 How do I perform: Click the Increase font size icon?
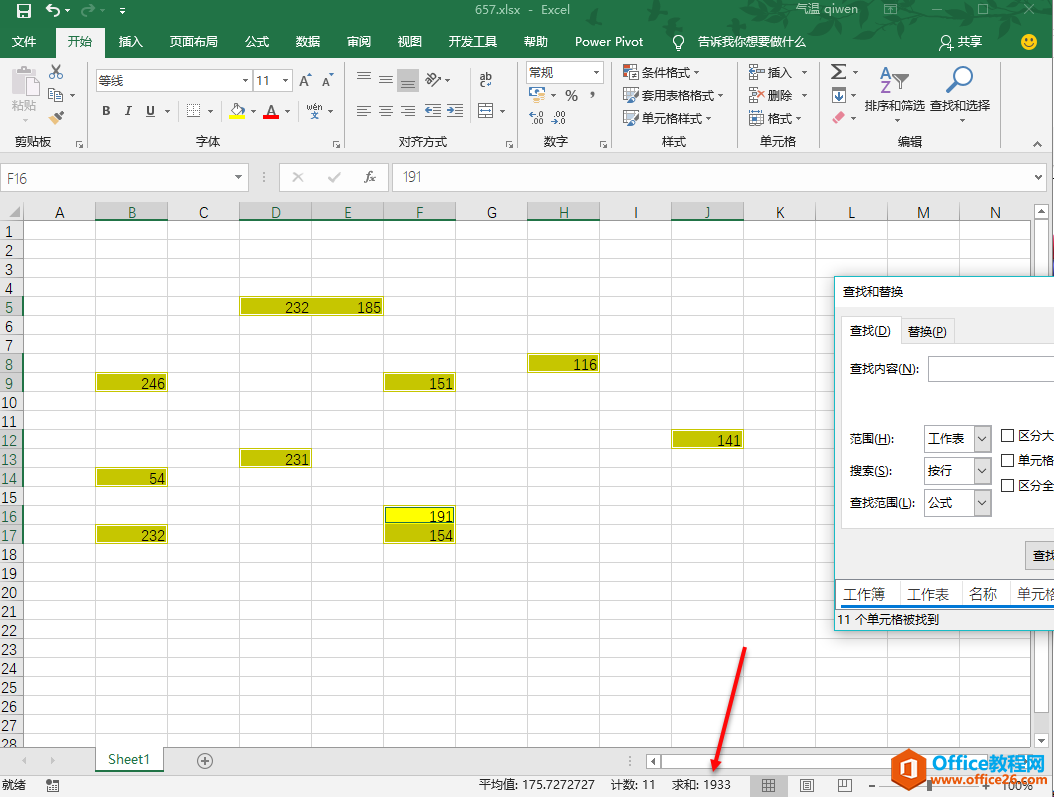305,81
